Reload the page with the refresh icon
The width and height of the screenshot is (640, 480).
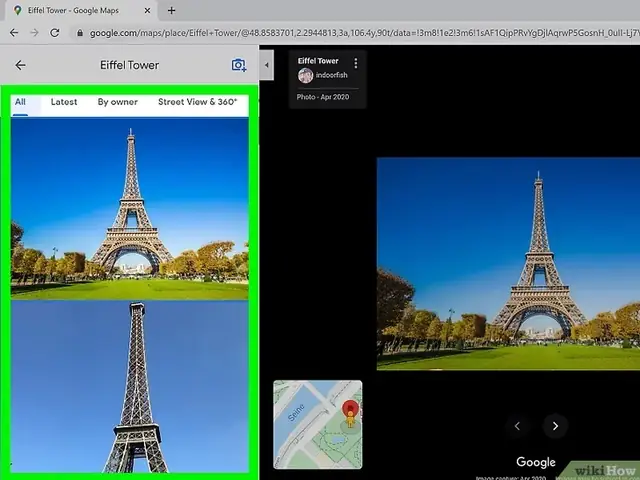(55, 33)
